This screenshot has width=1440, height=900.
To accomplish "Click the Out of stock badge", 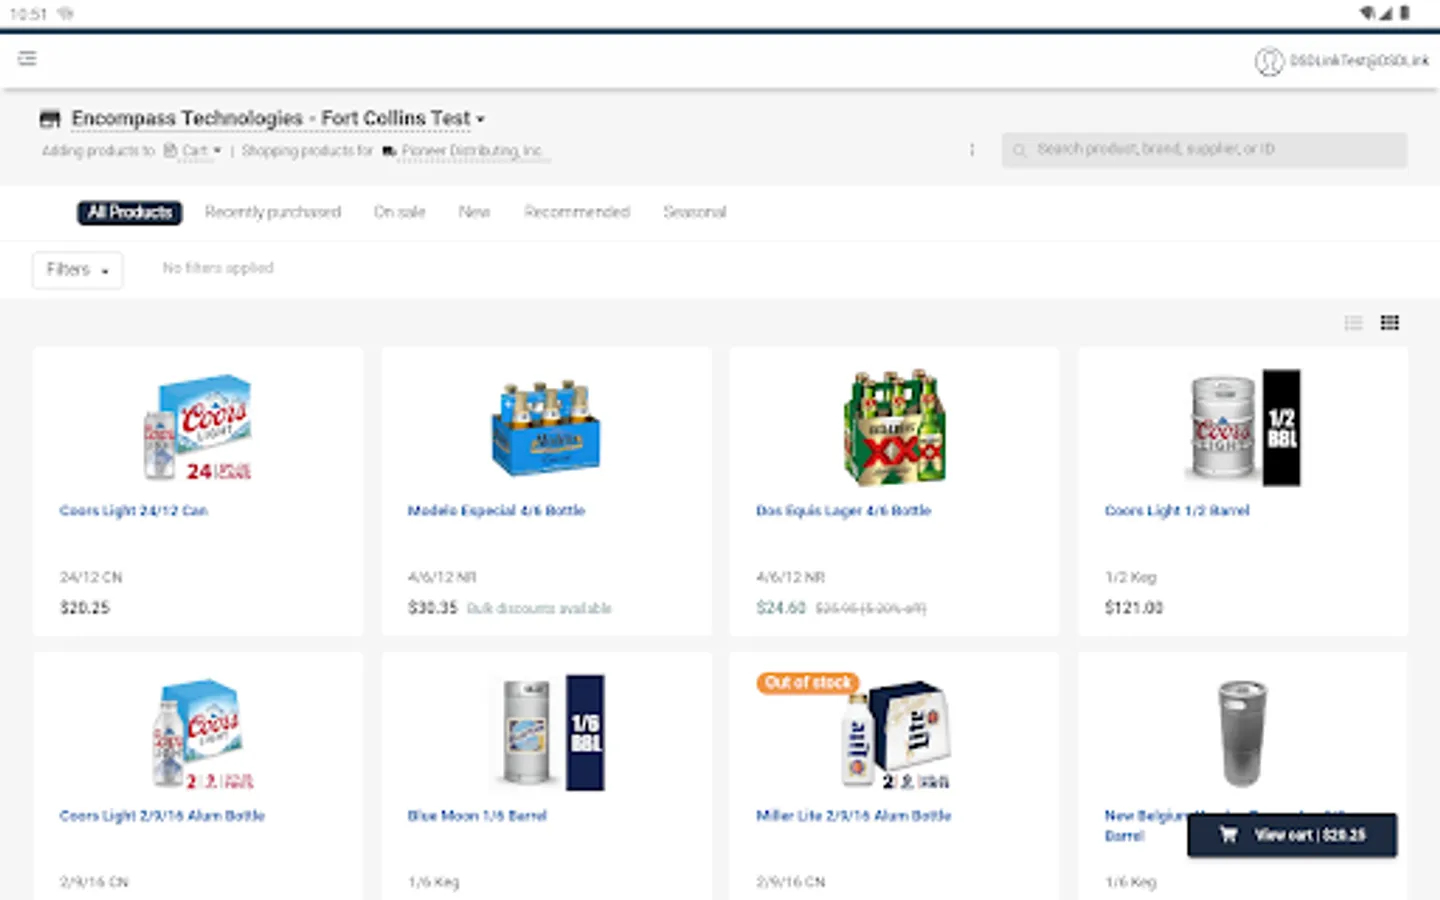I will (807, 683).
